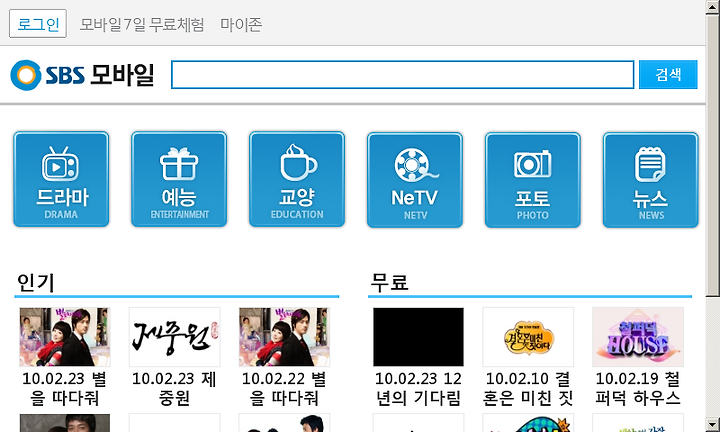The image size is (720, 432).
Task: Open the 마이존 menu link
Action: pyautogui.click(x=241, y=24)
